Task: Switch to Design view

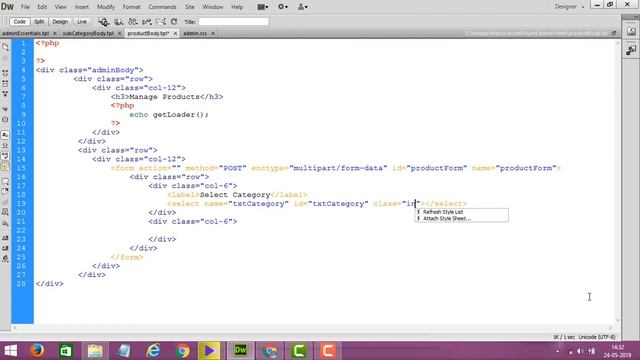Action: click(x=60, y=22)
